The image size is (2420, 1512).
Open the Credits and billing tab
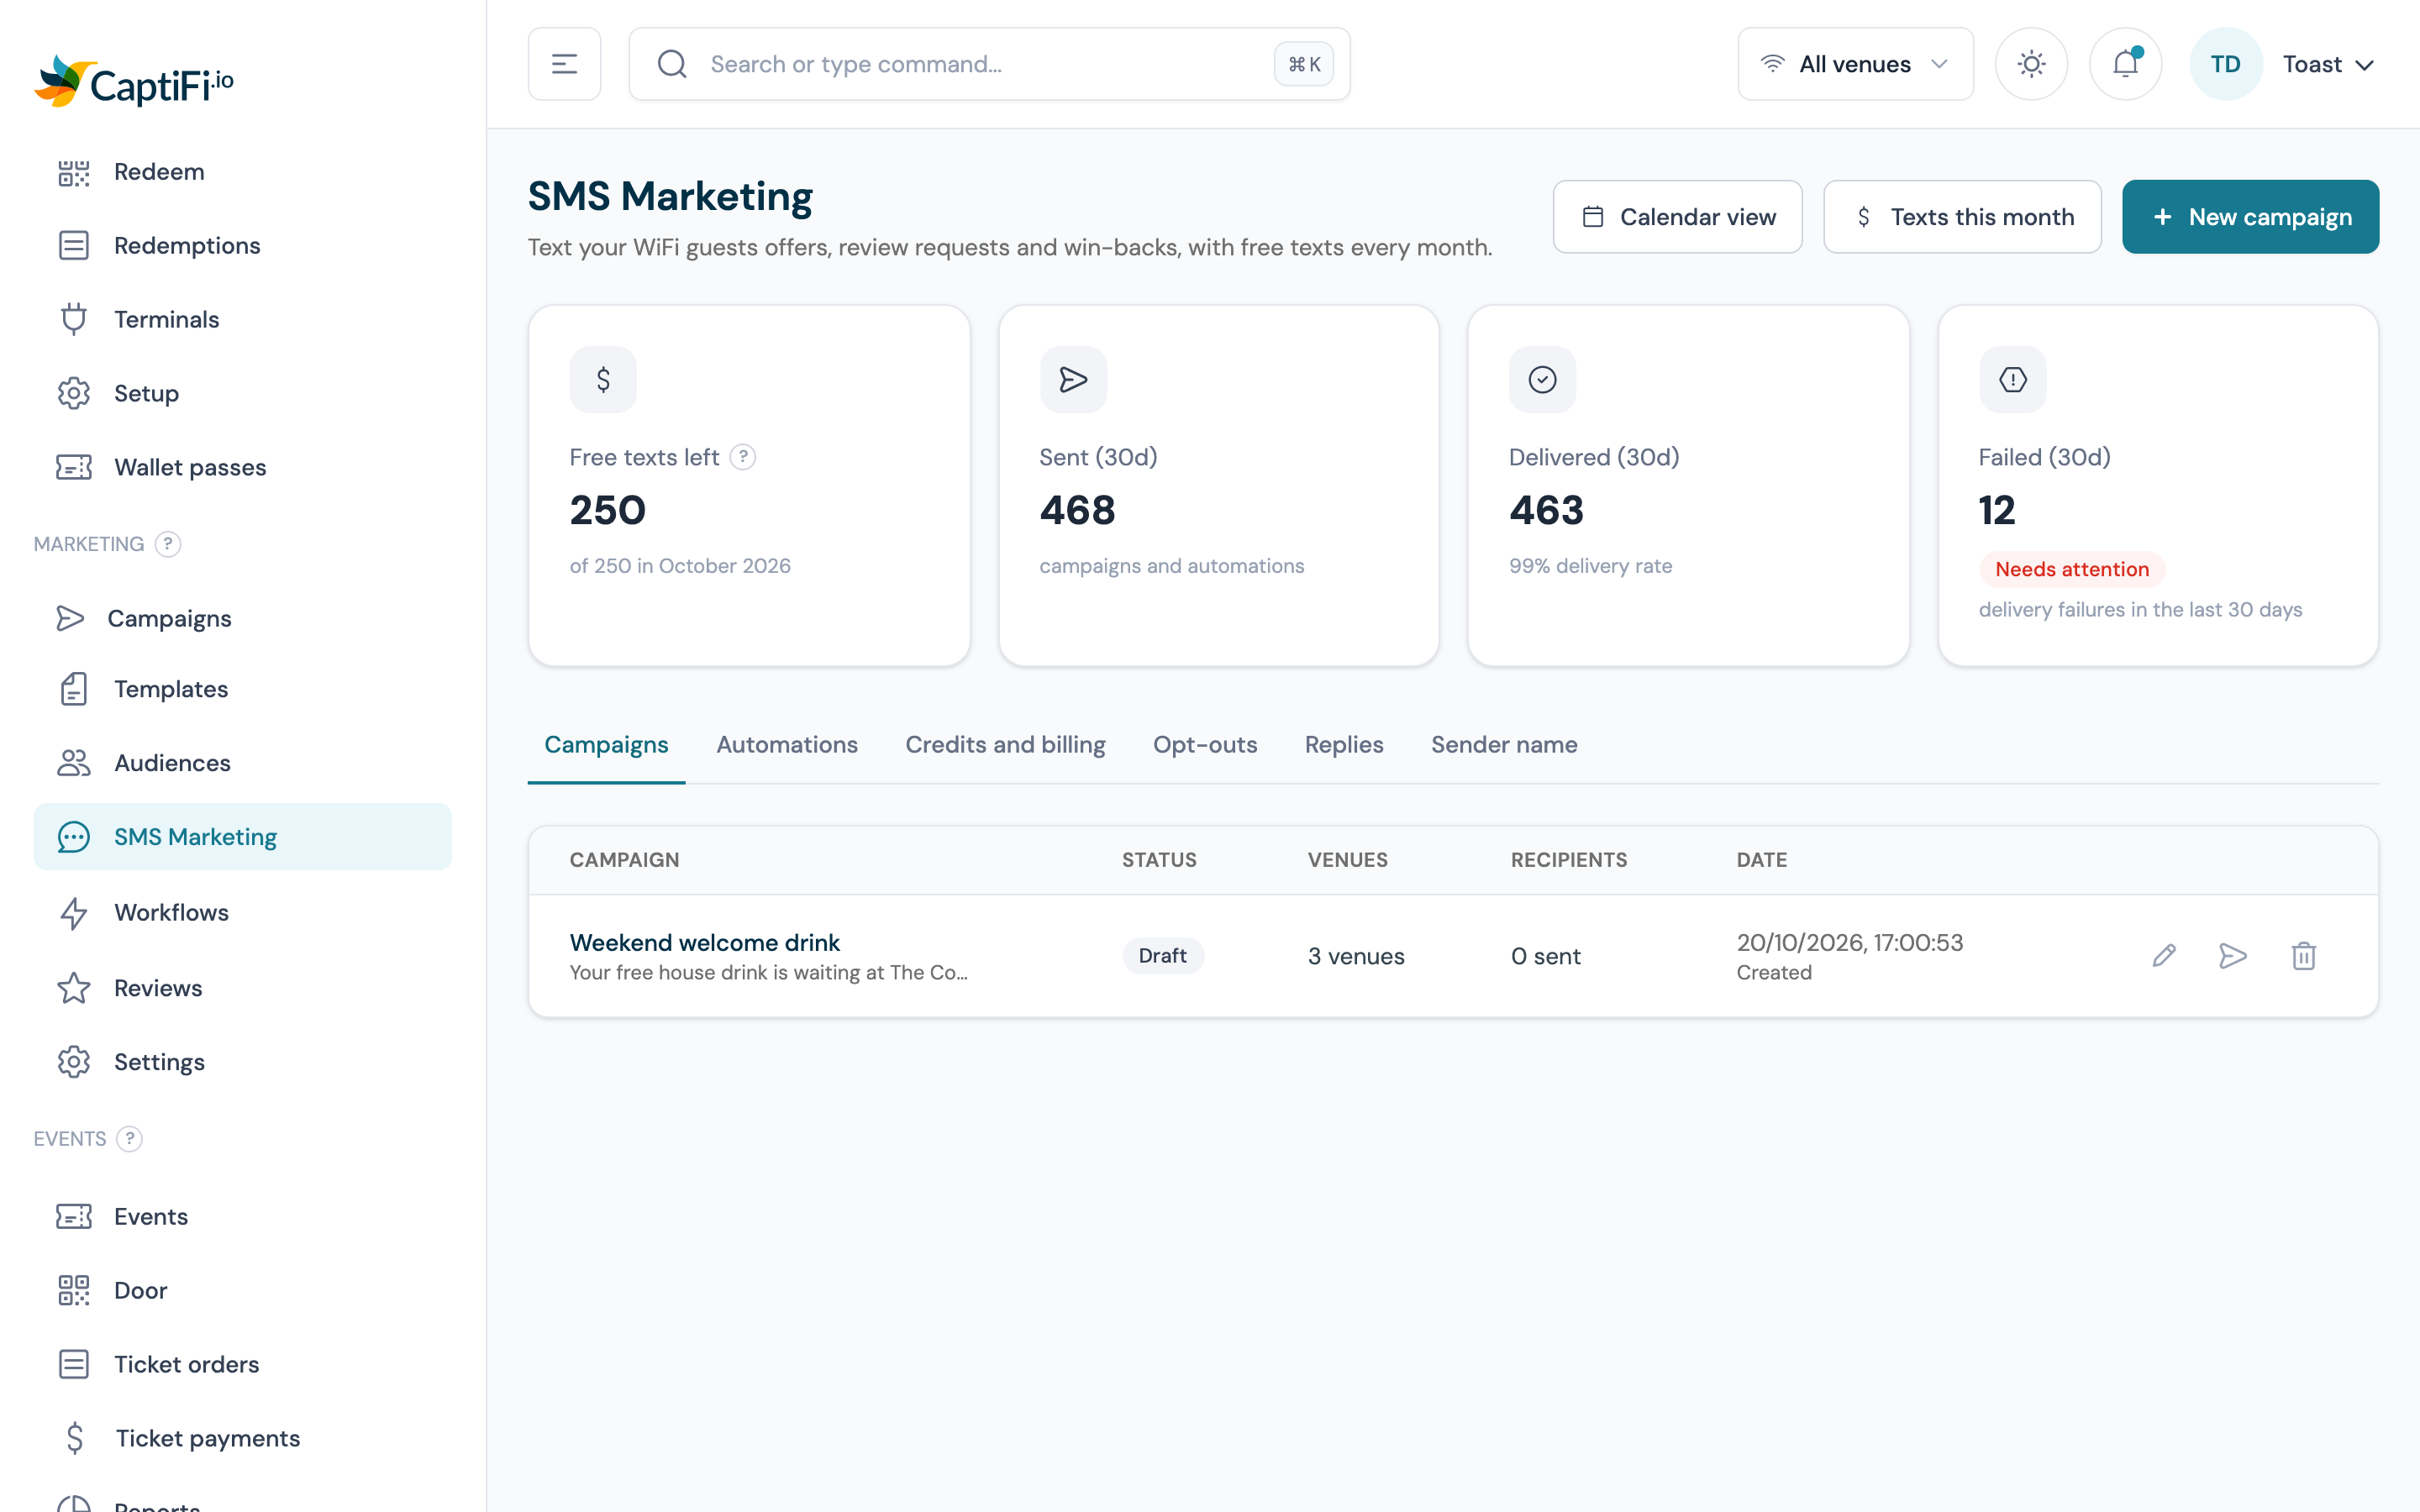tap(1005, 745)
